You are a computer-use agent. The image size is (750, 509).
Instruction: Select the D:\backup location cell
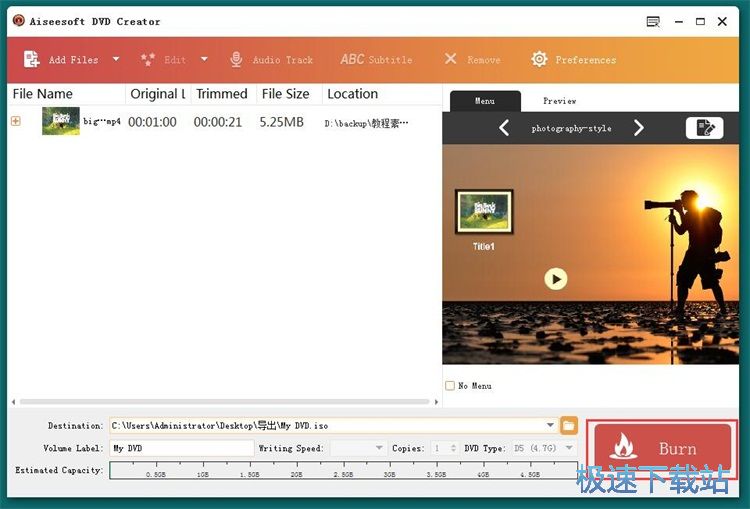pyautogui.click(x=367, y=123)
